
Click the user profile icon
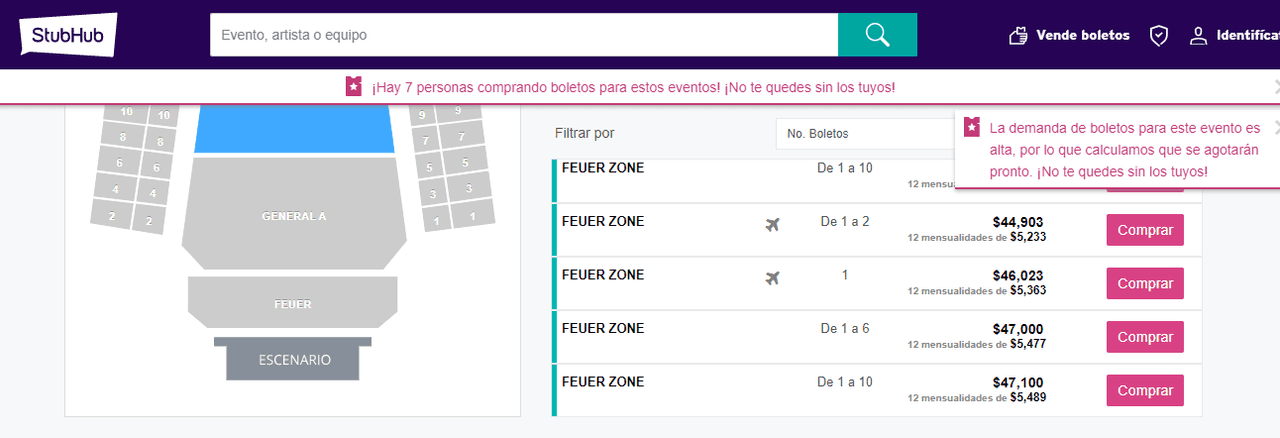coord(1198,36)
